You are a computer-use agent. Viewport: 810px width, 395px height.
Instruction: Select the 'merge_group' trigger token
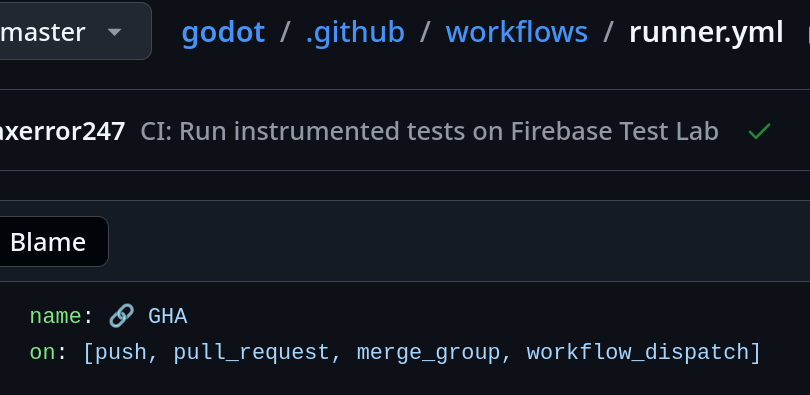pos(428,353)
